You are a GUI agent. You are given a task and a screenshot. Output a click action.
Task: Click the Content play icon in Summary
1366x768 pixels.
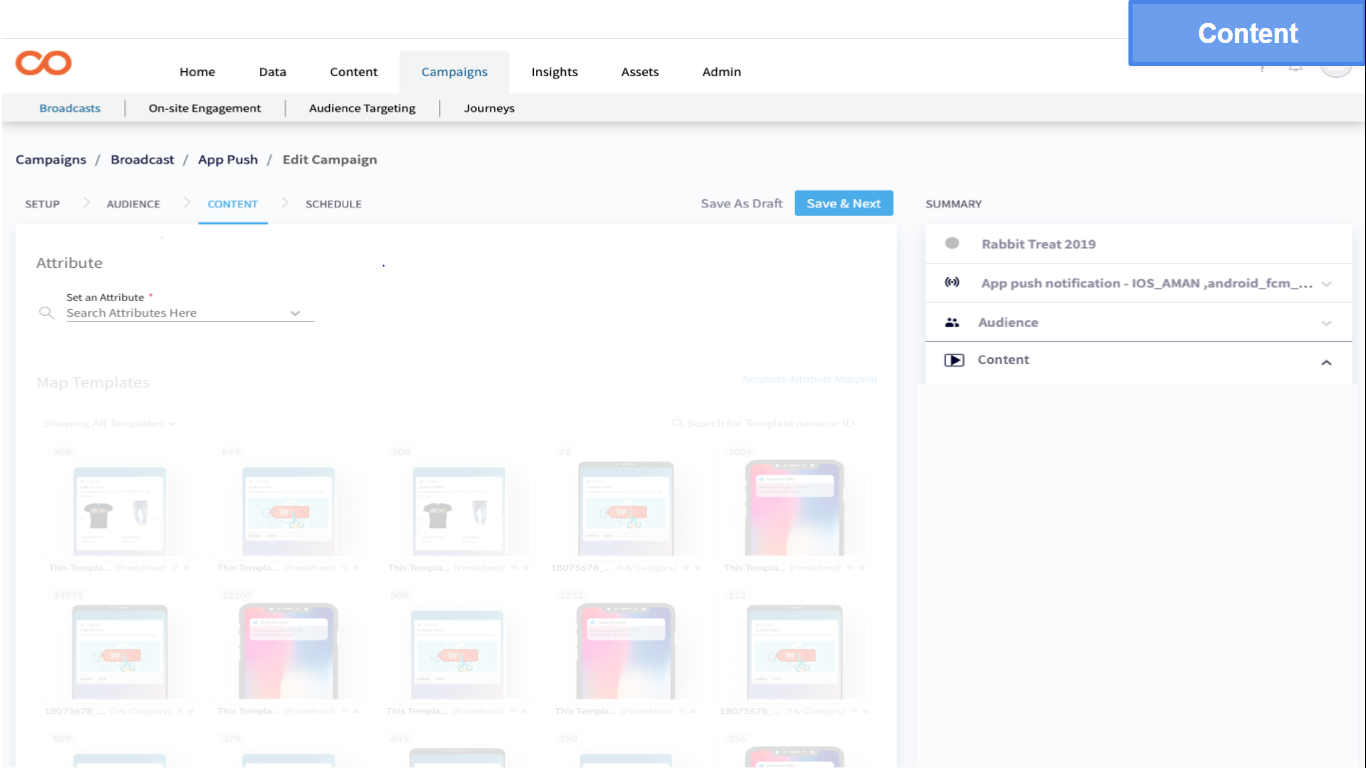(x=954, y=360)
